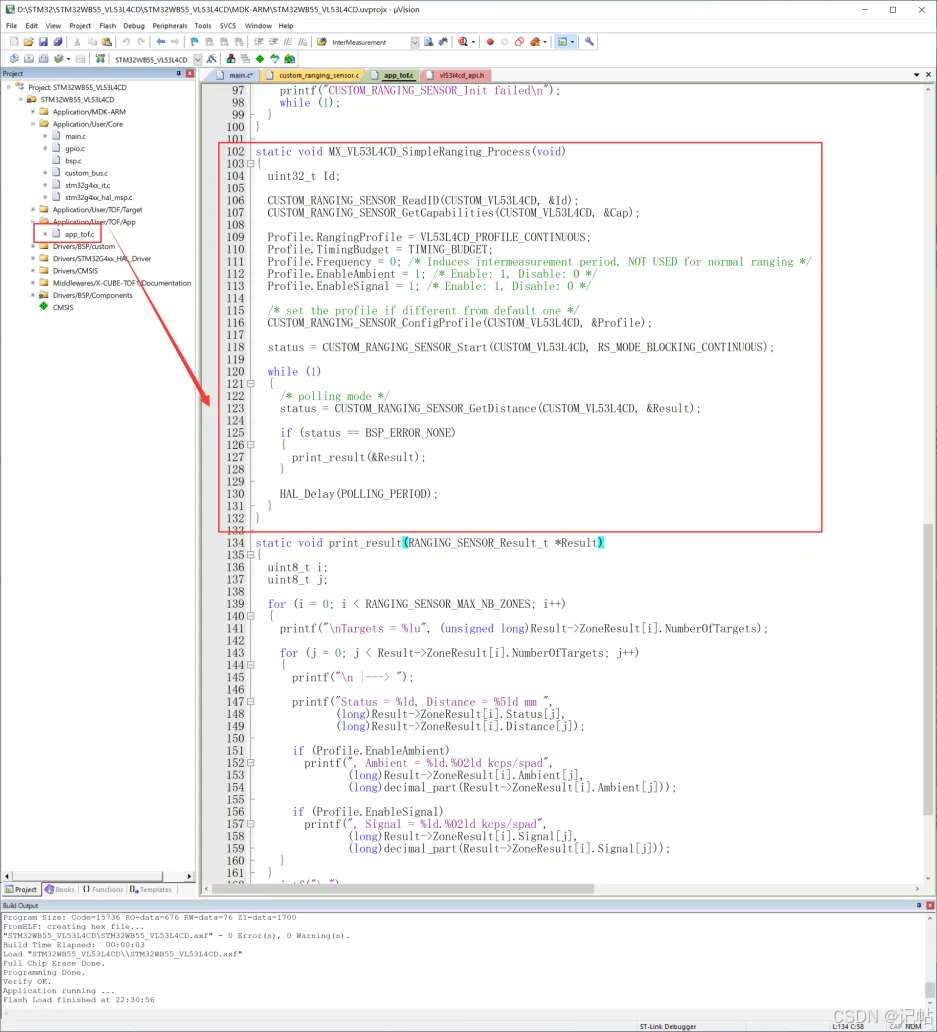Open the Flash menu
Viewport: 937px width, 1032px height.
click(107, 26)
